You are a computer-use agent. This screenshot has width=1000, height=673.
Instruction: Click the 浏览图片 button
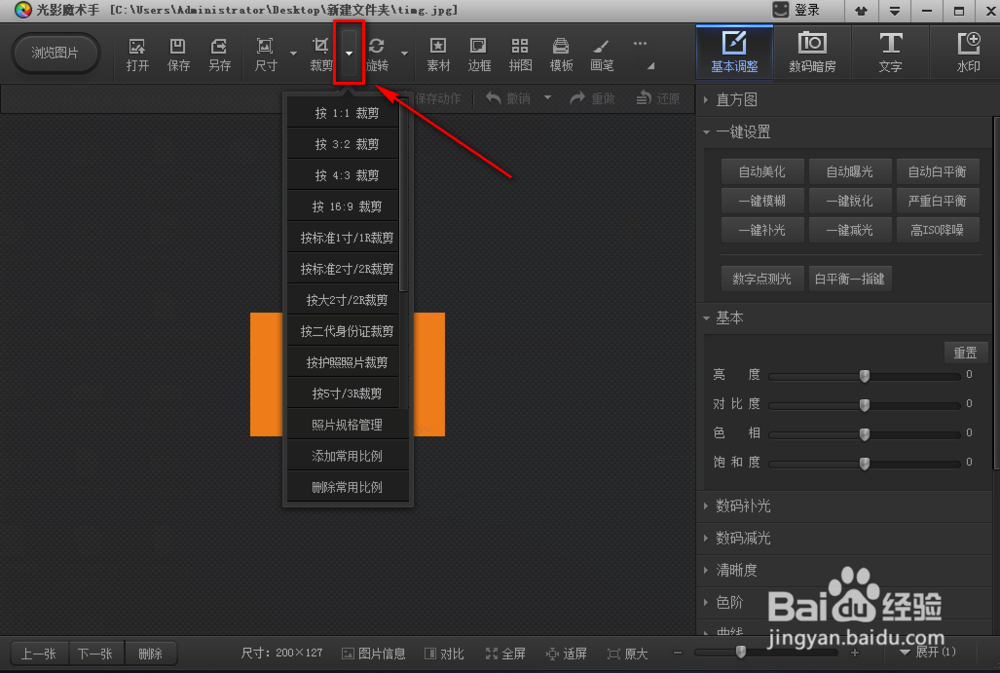point(55,53)
